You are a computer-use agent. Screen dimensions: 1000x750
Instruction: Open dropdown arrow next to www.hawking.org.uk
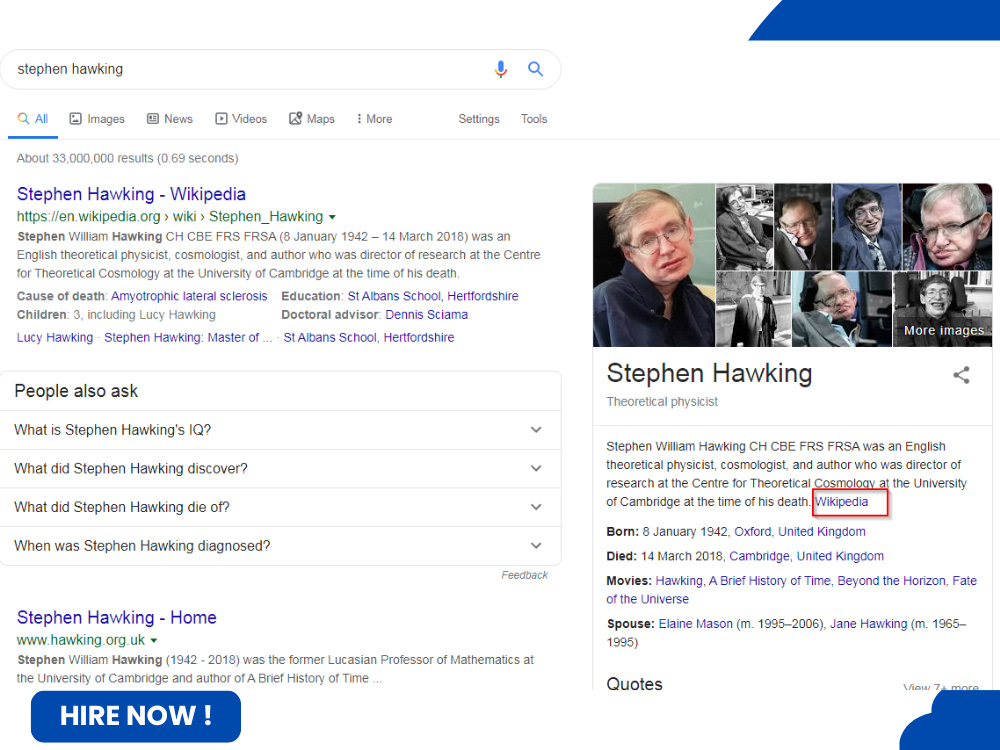coord(154,640)
